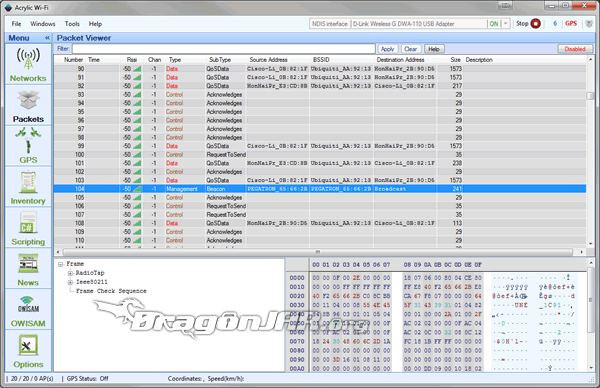Open the Options tools section

pyautogui.click(x=28, y=351)
